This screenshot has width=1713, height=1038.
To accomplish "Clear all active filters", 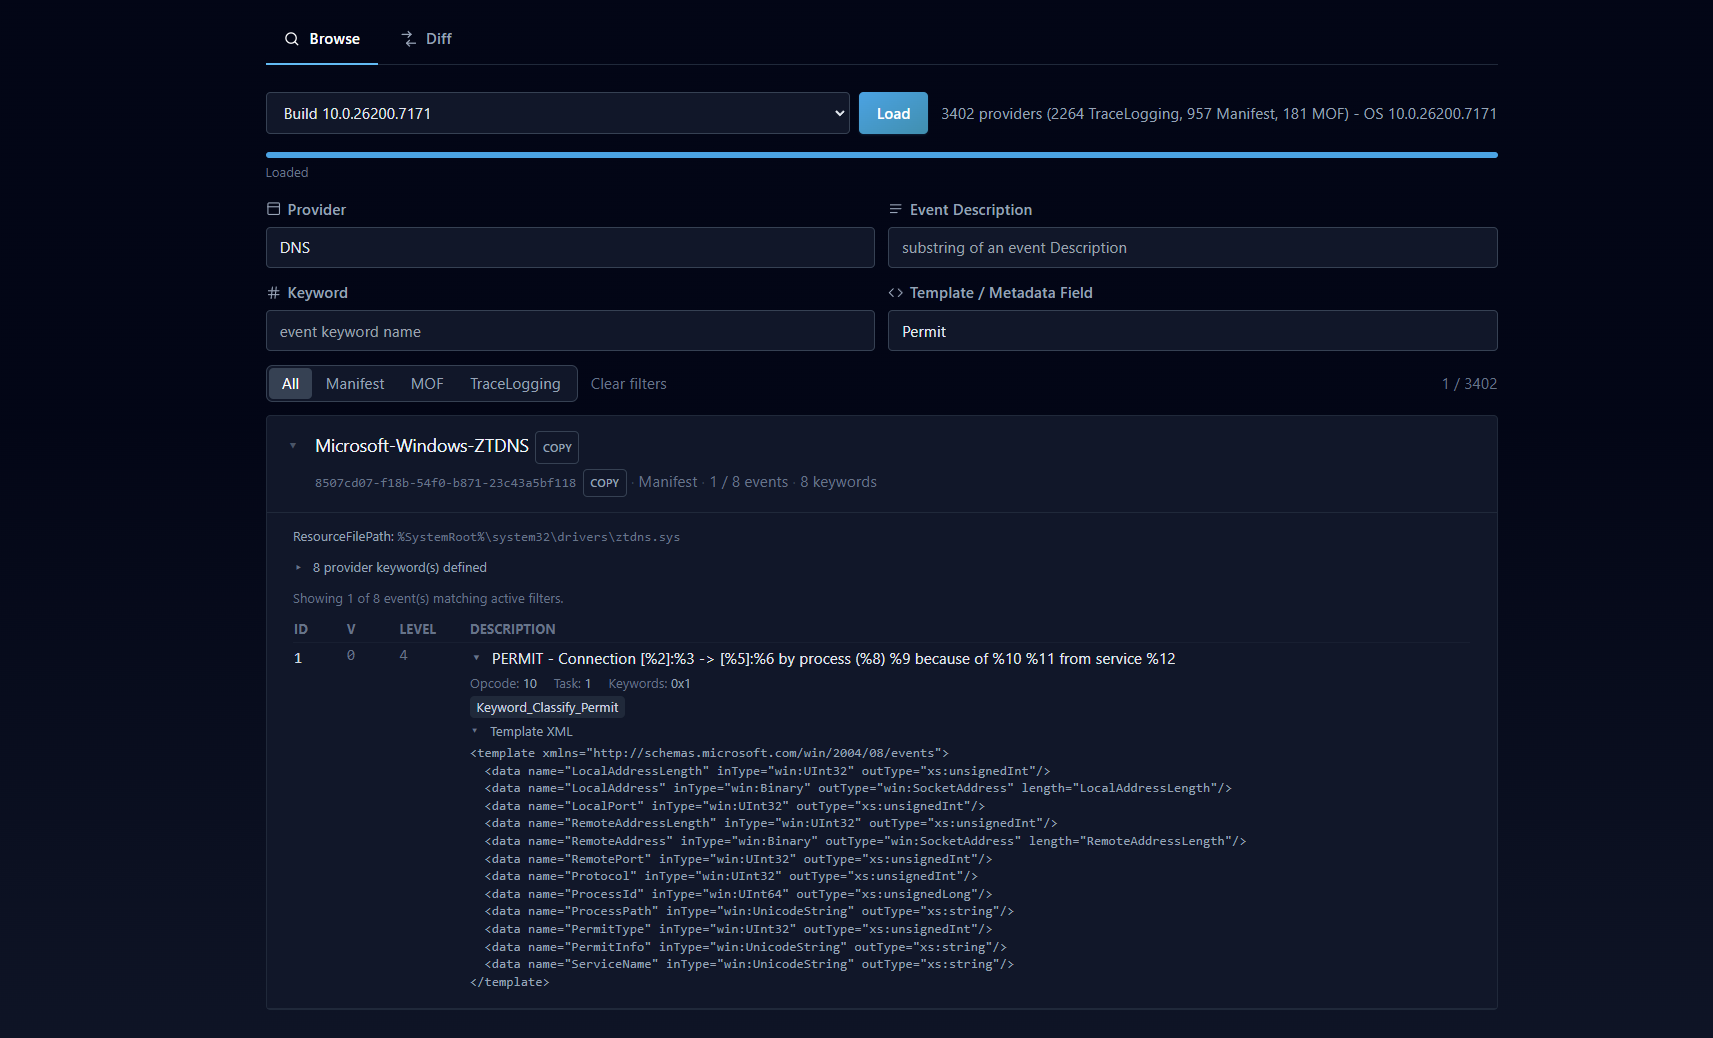I will click(x=628, y=384).
